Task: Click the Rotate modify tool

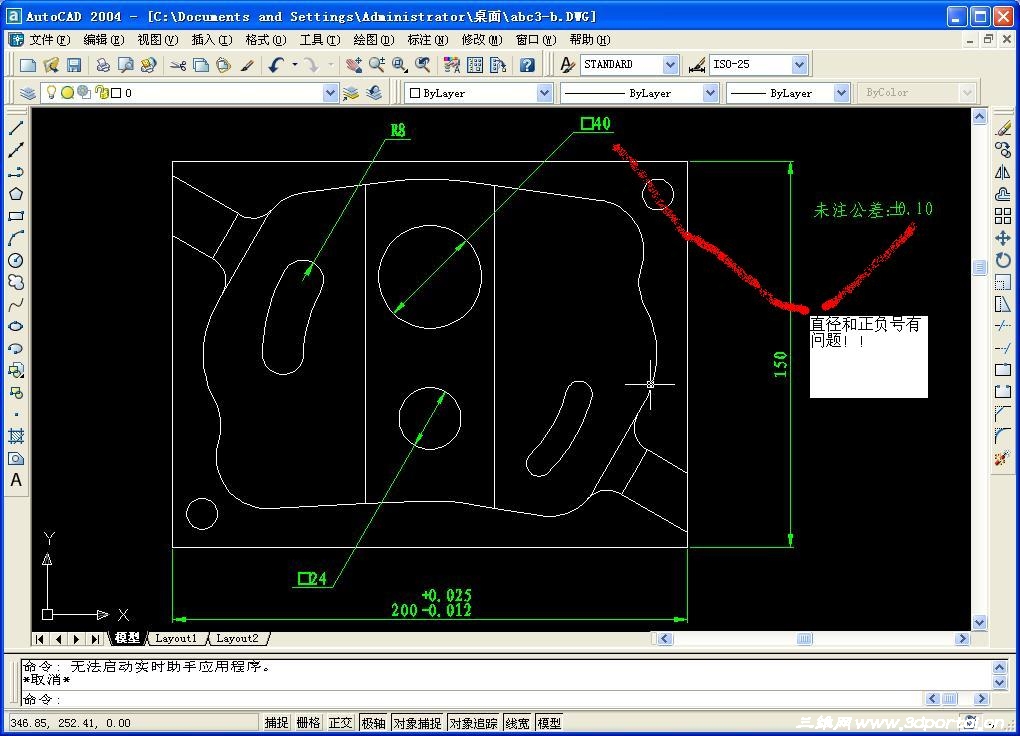Action: coord(1003,260)
